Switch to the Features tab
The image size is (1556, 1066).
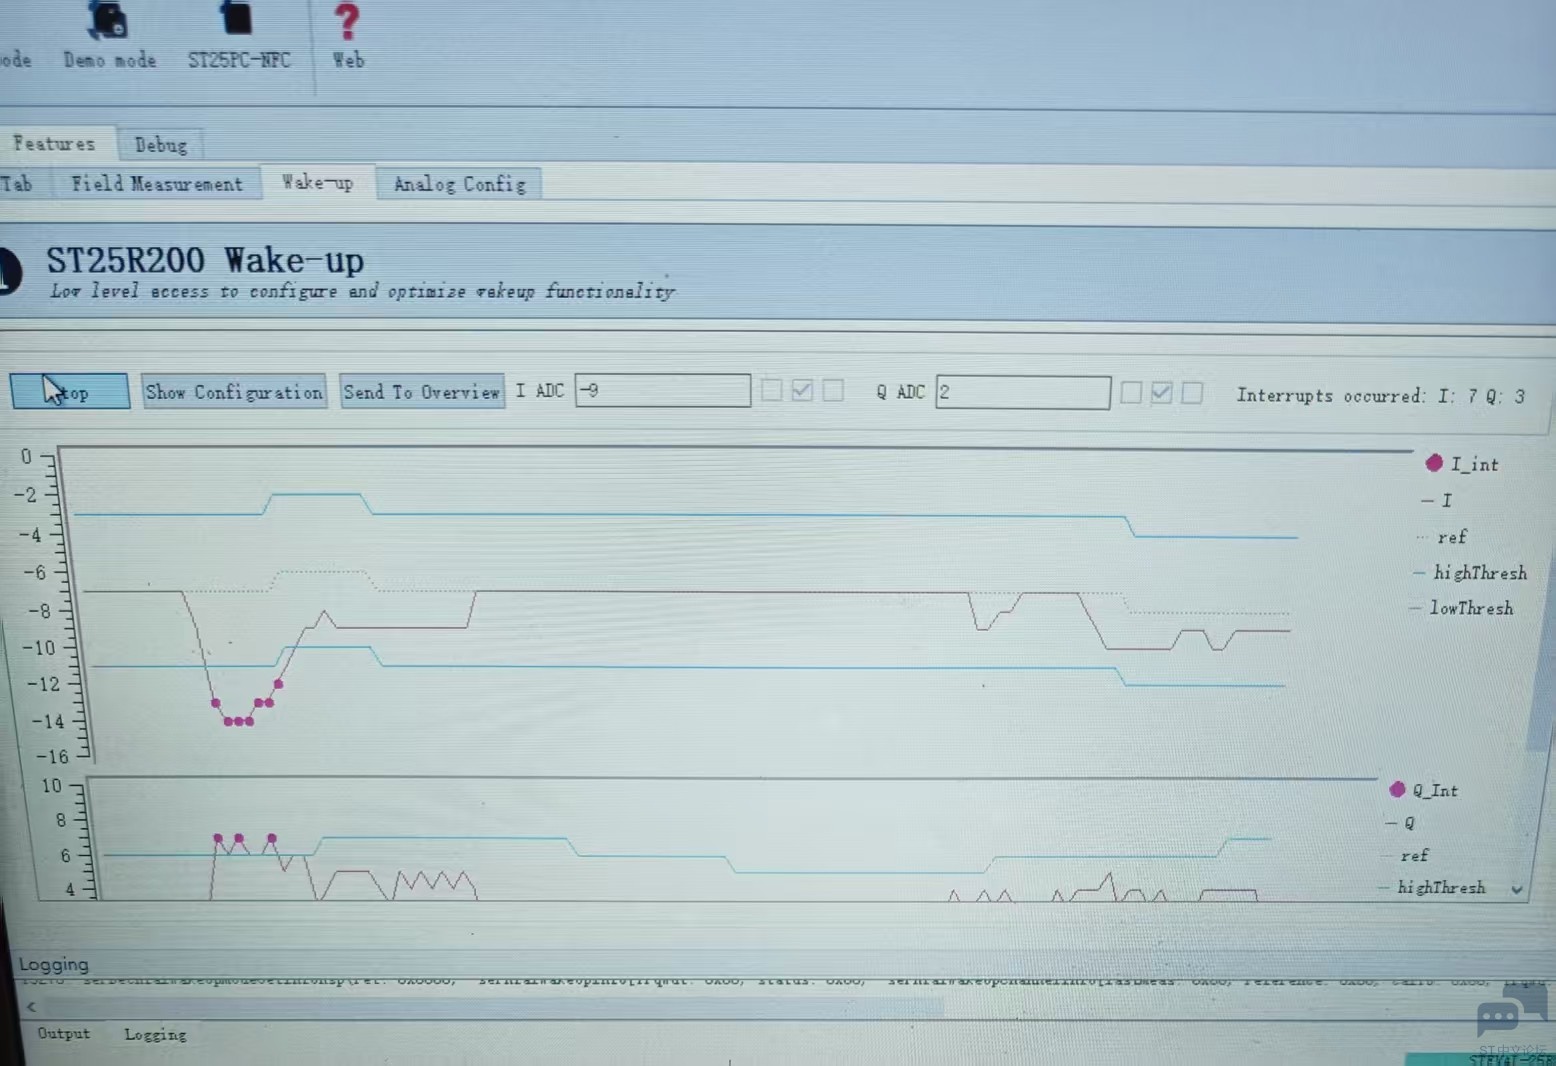(54, 144)
